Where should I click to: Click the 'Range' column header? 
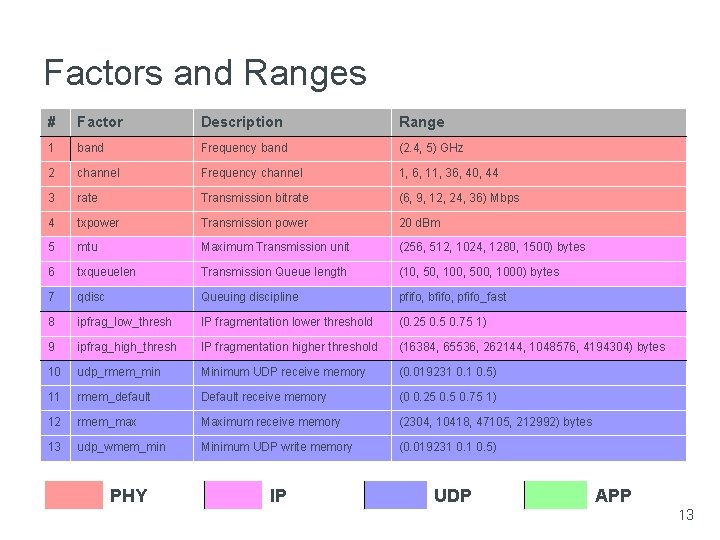pos(421,122)
